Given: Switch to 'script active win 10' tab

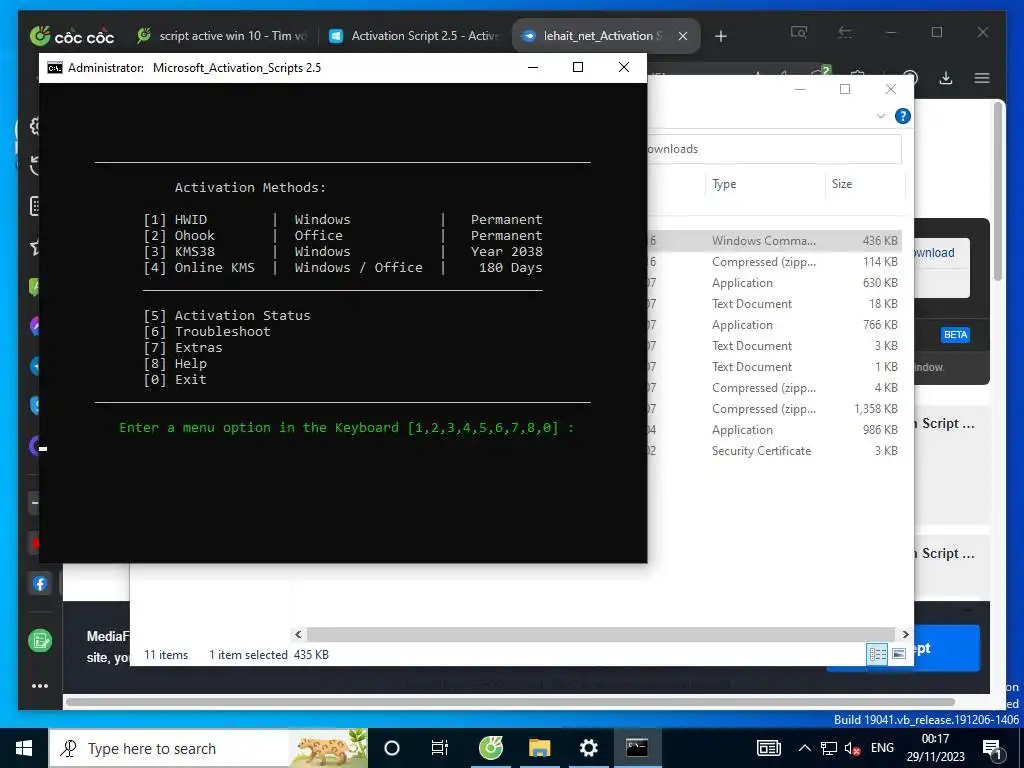Looking at the screenshot, I should pos(222,36).
